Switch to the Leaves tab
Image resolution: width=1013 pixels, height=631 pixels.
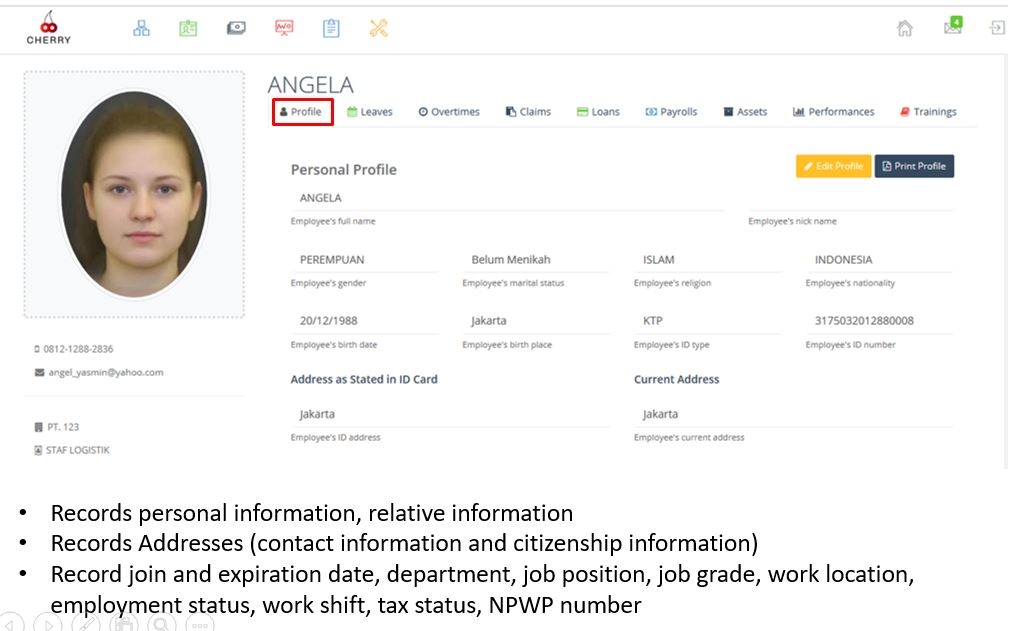click(369, 112)
